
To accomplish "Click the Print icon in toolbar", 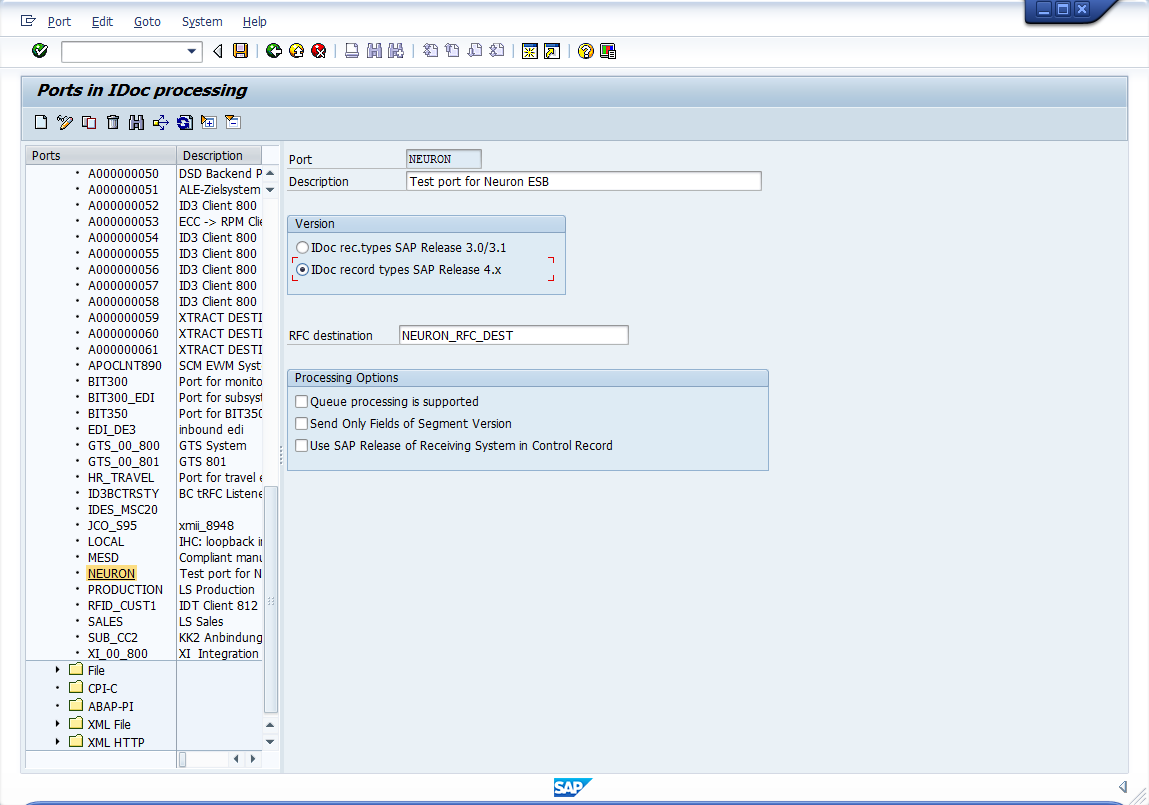I will (352, 51).
